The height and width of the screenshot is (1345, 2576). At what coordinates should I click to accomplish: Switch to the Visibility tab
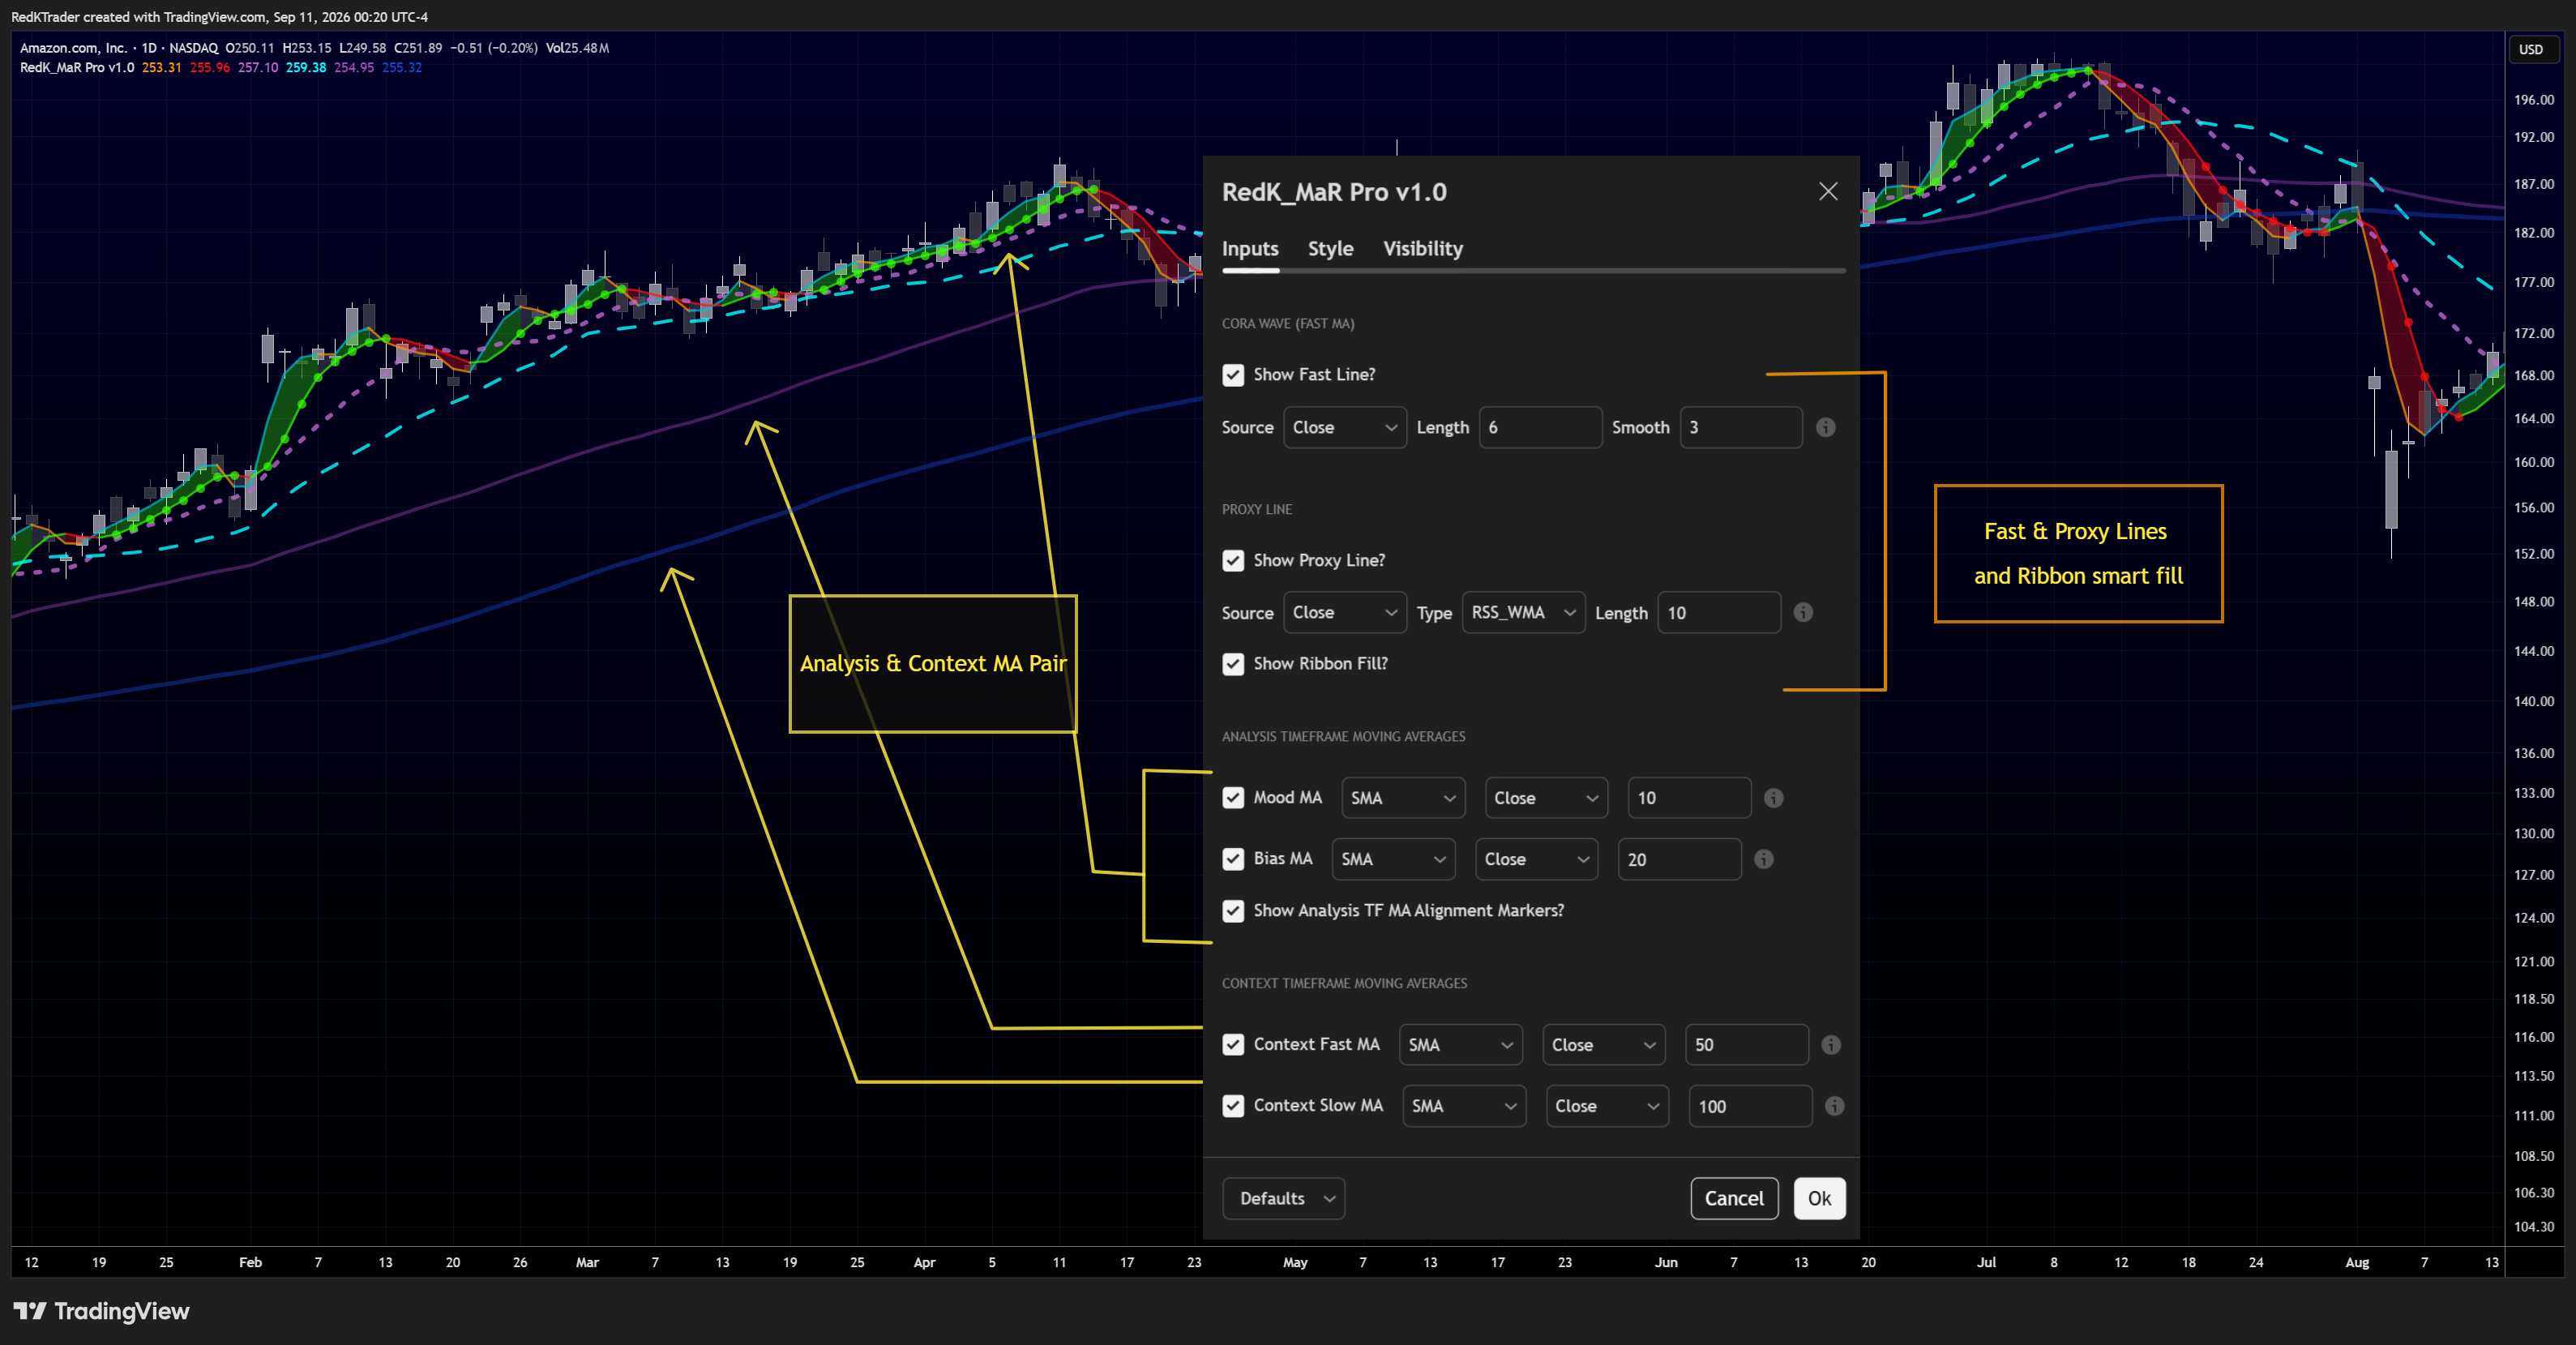pyautogui.click(x=1422, y=248)
